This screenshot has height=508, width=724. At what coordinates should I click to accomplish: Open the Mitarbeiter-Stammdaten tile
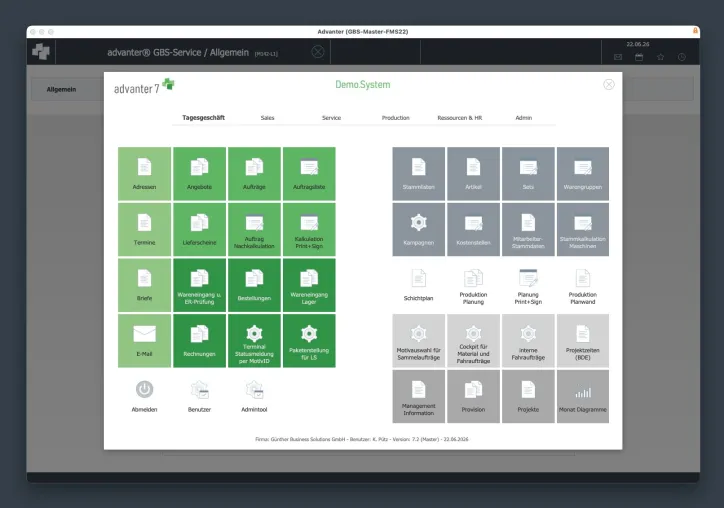tap(528, 230)
